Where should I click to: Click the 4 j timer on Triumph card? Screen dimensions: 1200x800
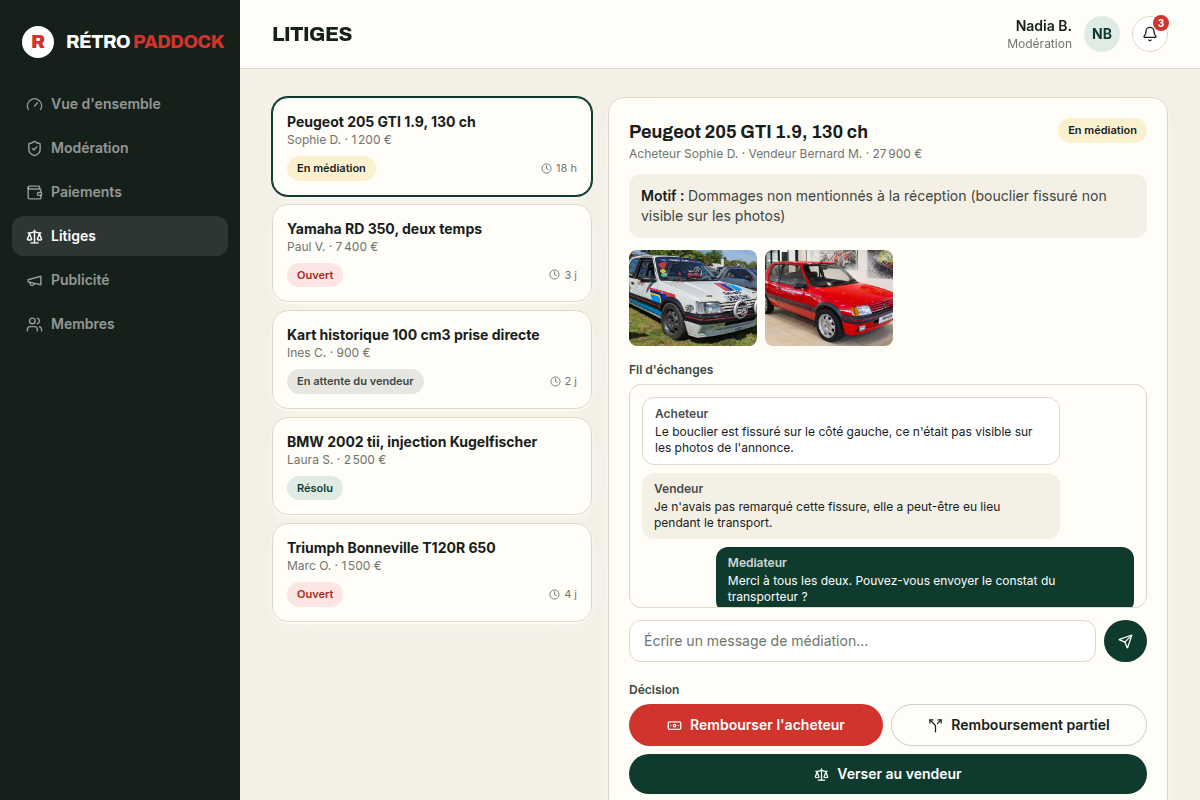563,594
